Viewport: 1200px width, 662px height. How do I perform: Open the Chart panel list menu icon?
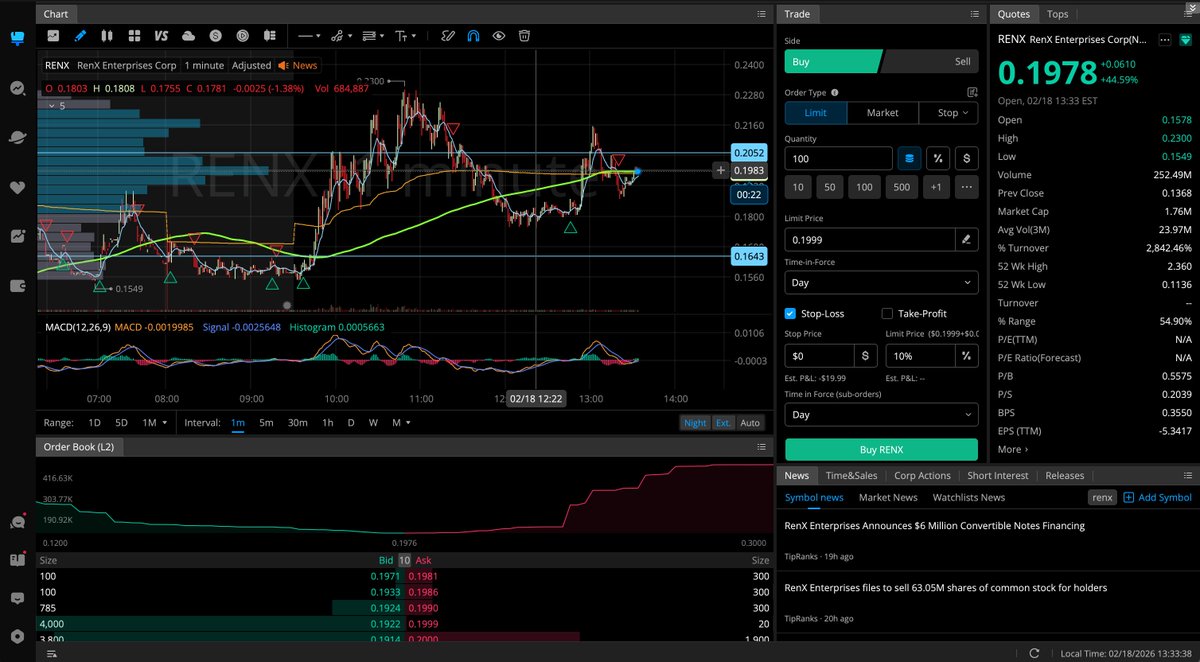(761, 14)
